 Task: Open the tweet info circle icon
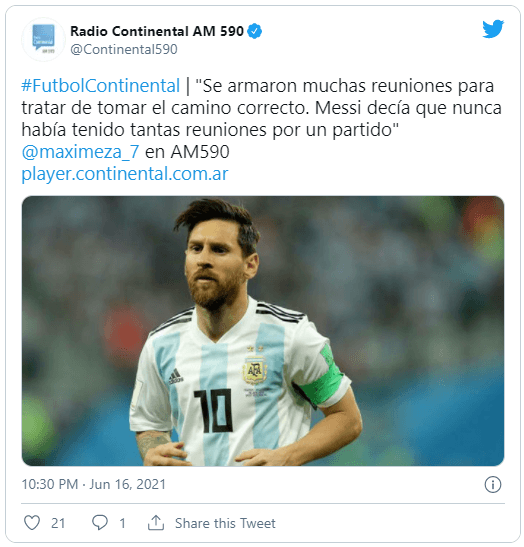coord(493,484)
